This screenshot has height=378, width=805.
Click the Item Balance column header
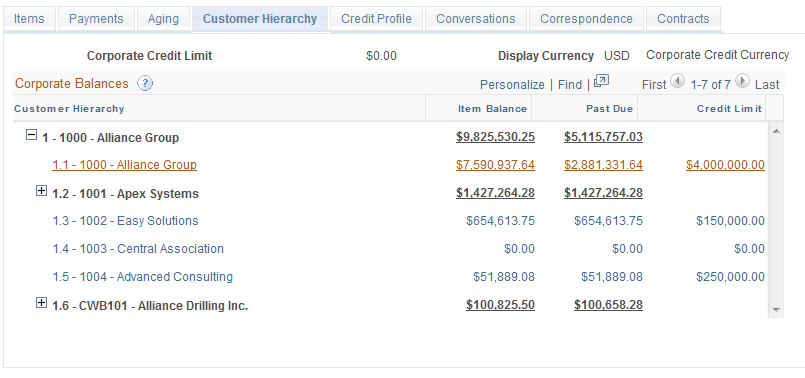(x=492, y=109)
